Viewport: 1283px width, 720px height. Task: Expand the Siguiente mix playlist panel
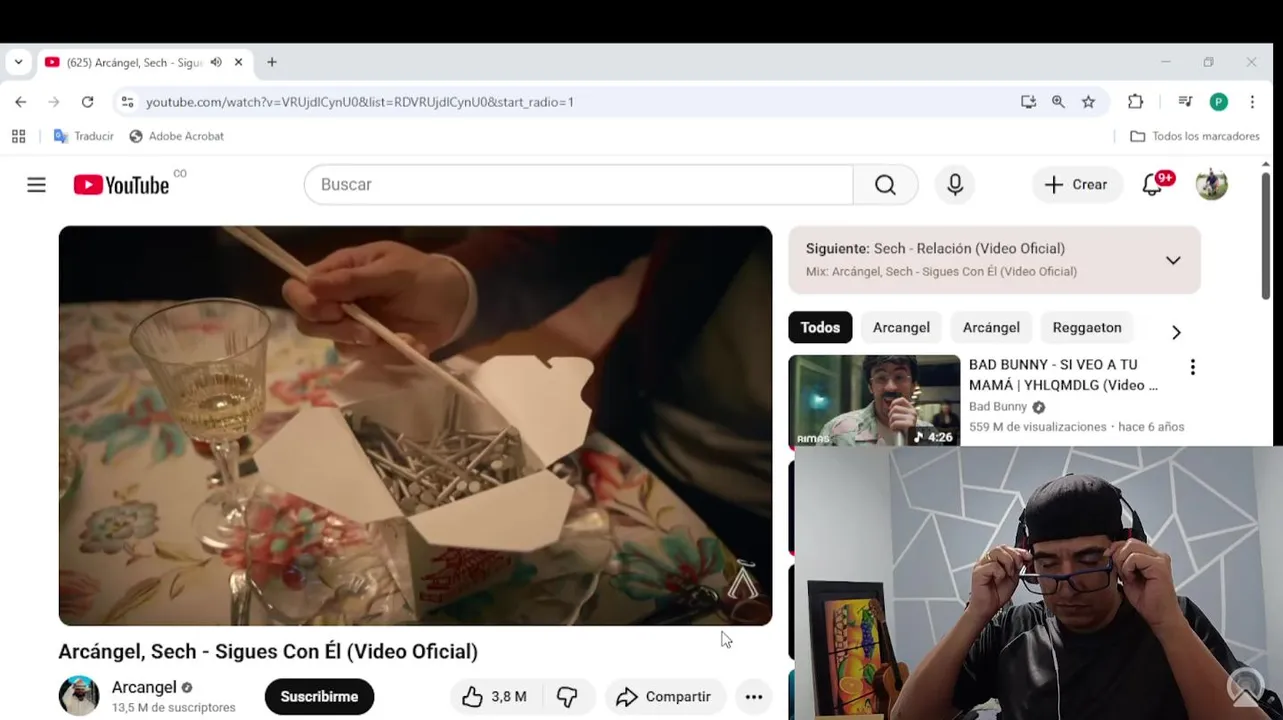(x=1173, y=260)
